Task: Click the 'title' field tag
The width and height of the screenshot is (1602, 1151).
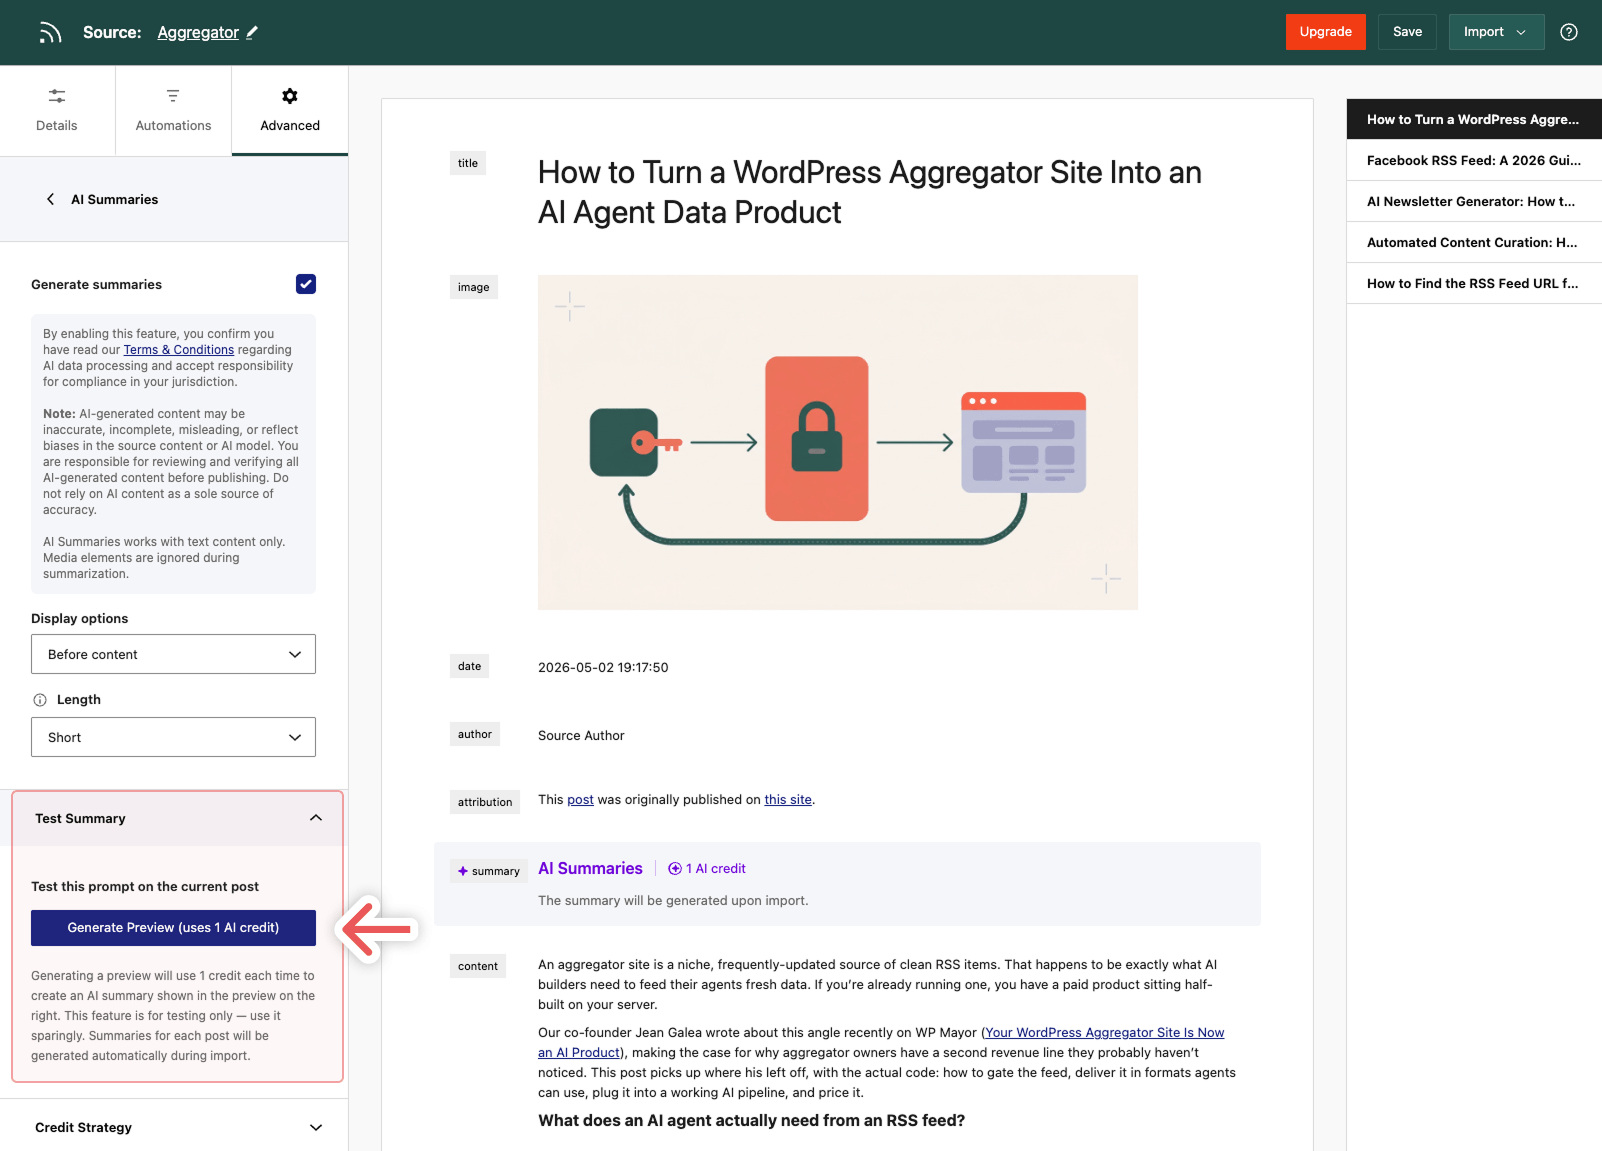Action: pyautogui.click(x=468, y=163)
